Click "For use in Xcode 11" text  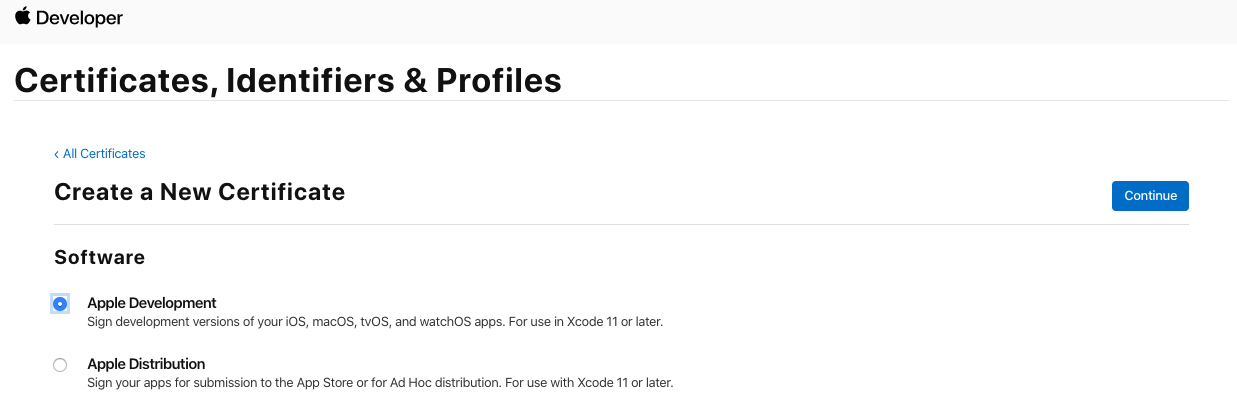[605, 322]
